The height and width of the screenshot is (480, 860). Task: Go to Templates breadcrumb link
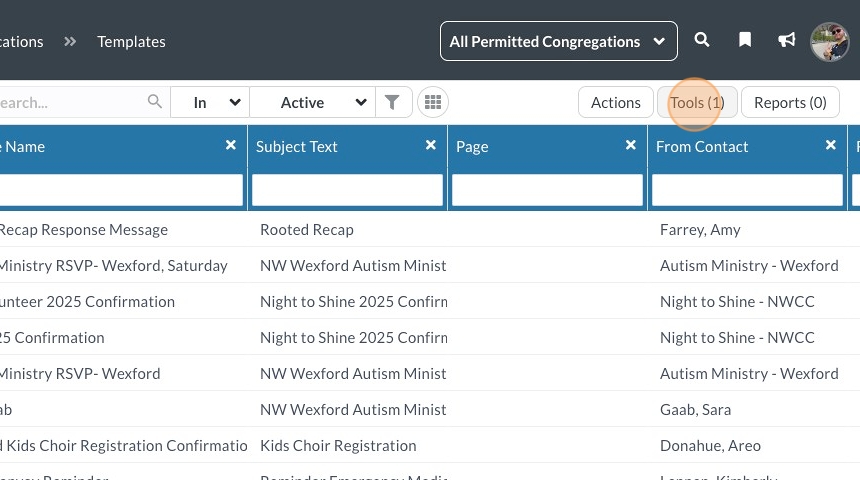(131, 41)
